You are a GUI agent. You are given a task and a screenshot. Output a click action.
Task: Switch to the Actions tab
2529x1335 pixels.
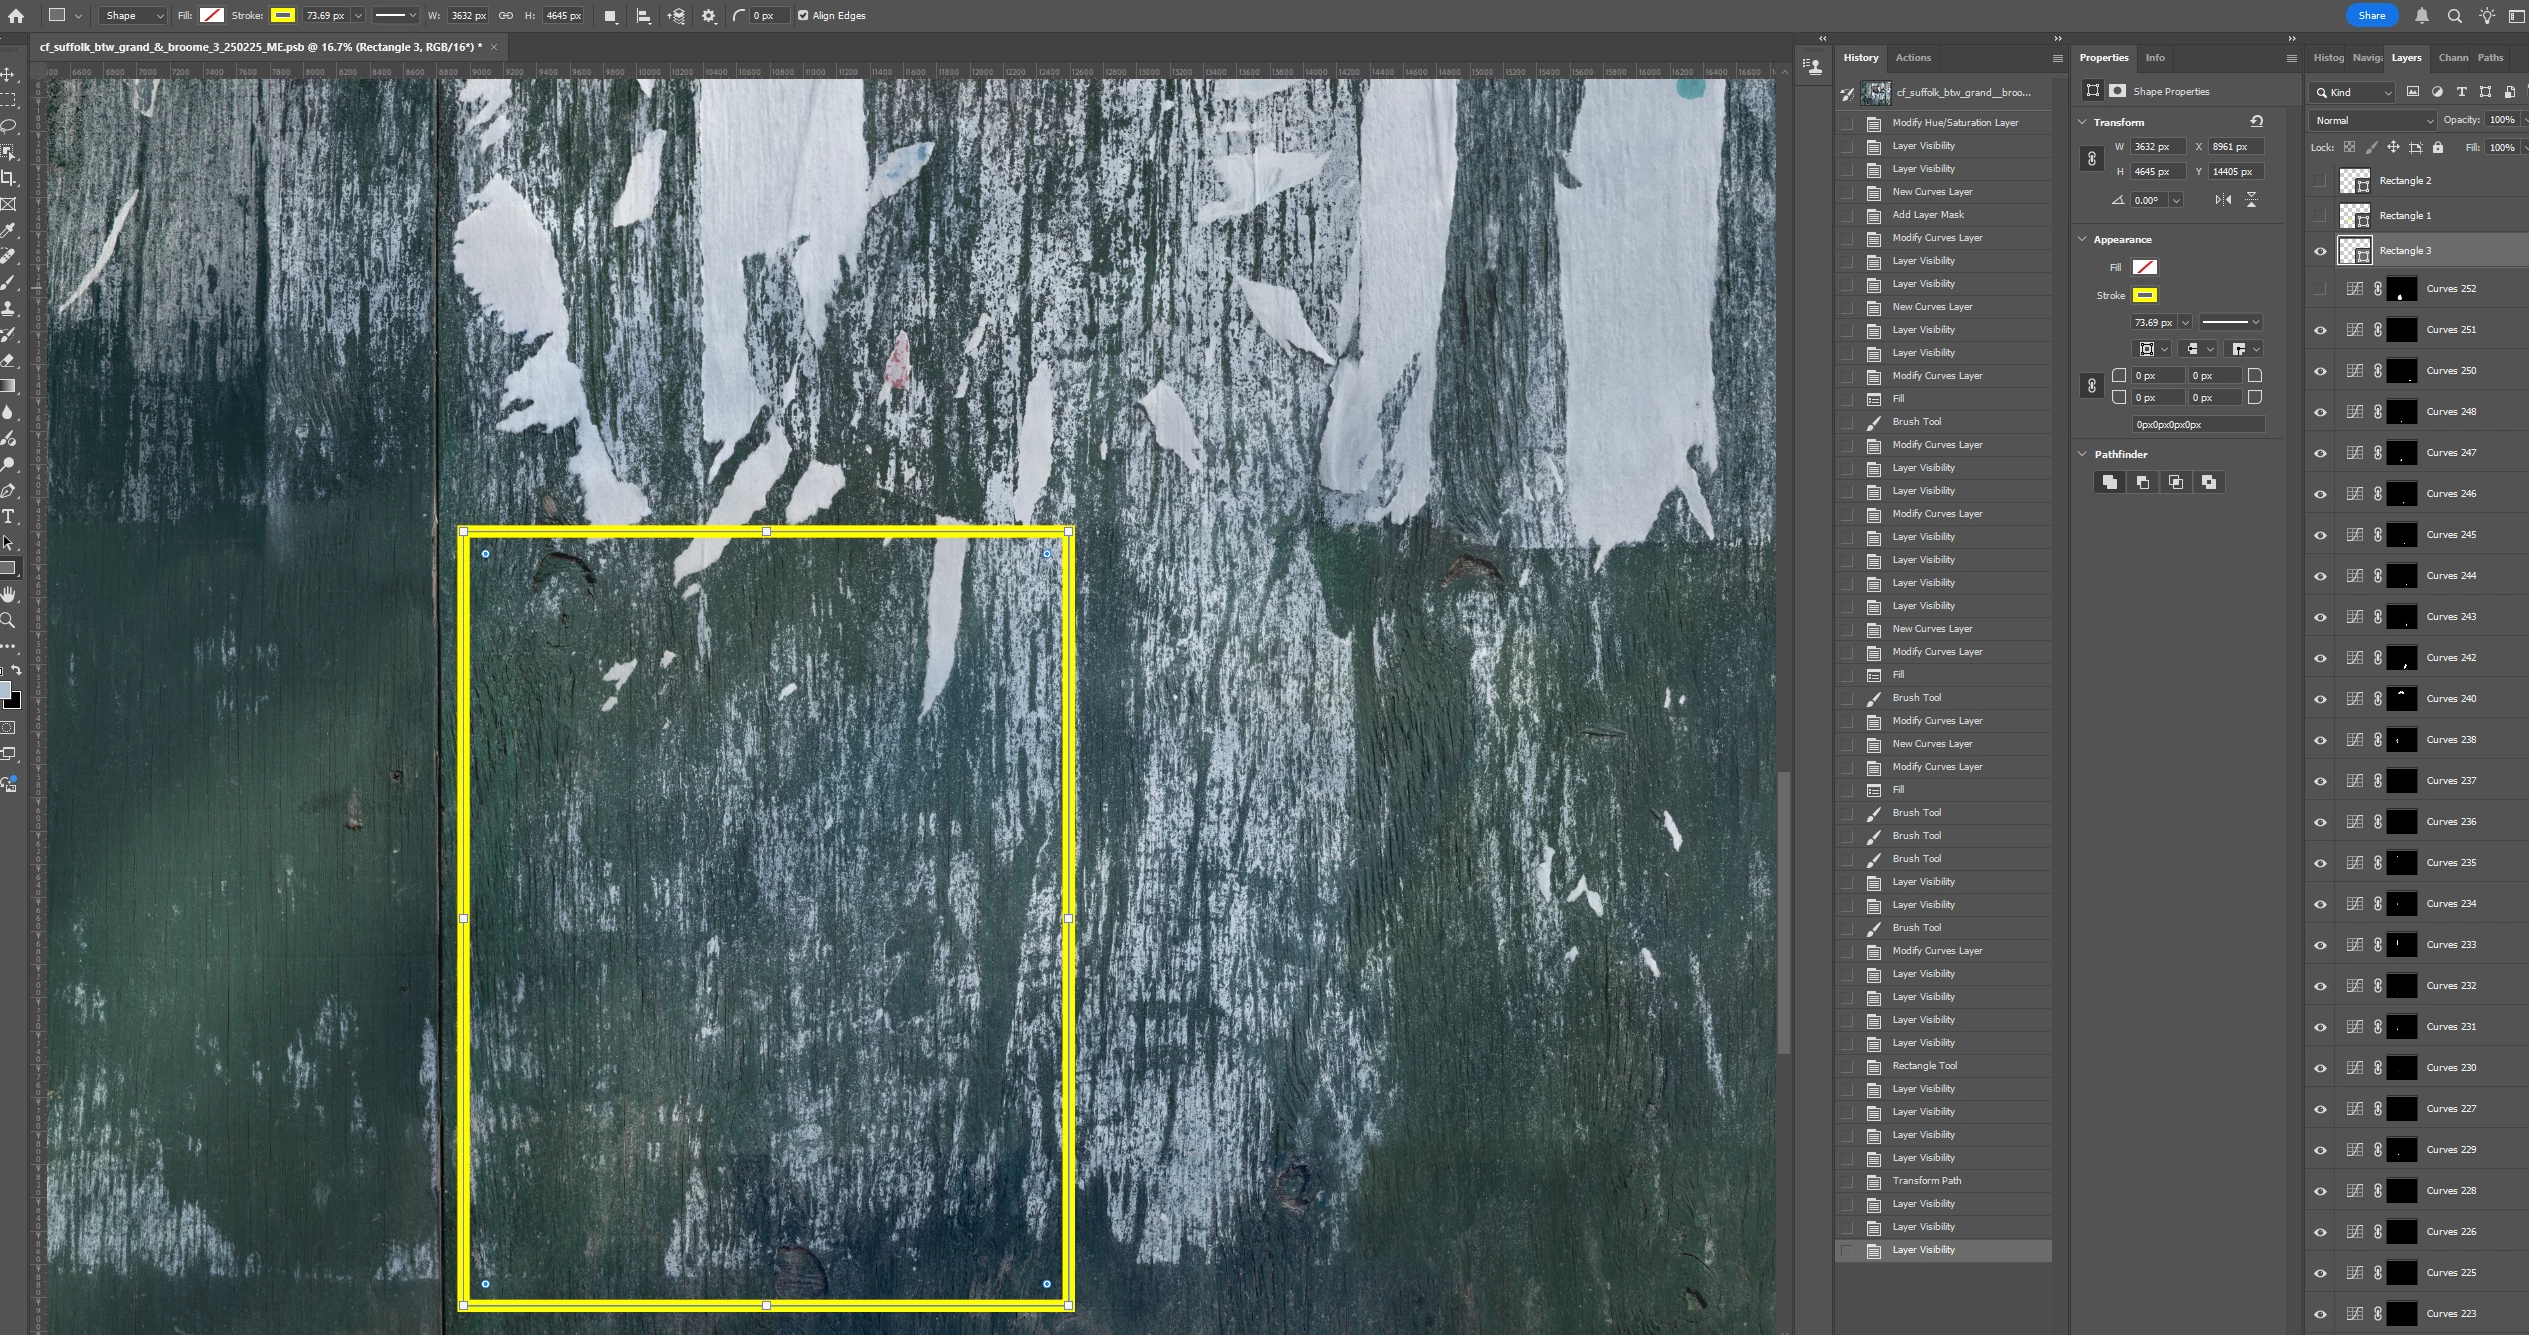(x=1912, y=58)
